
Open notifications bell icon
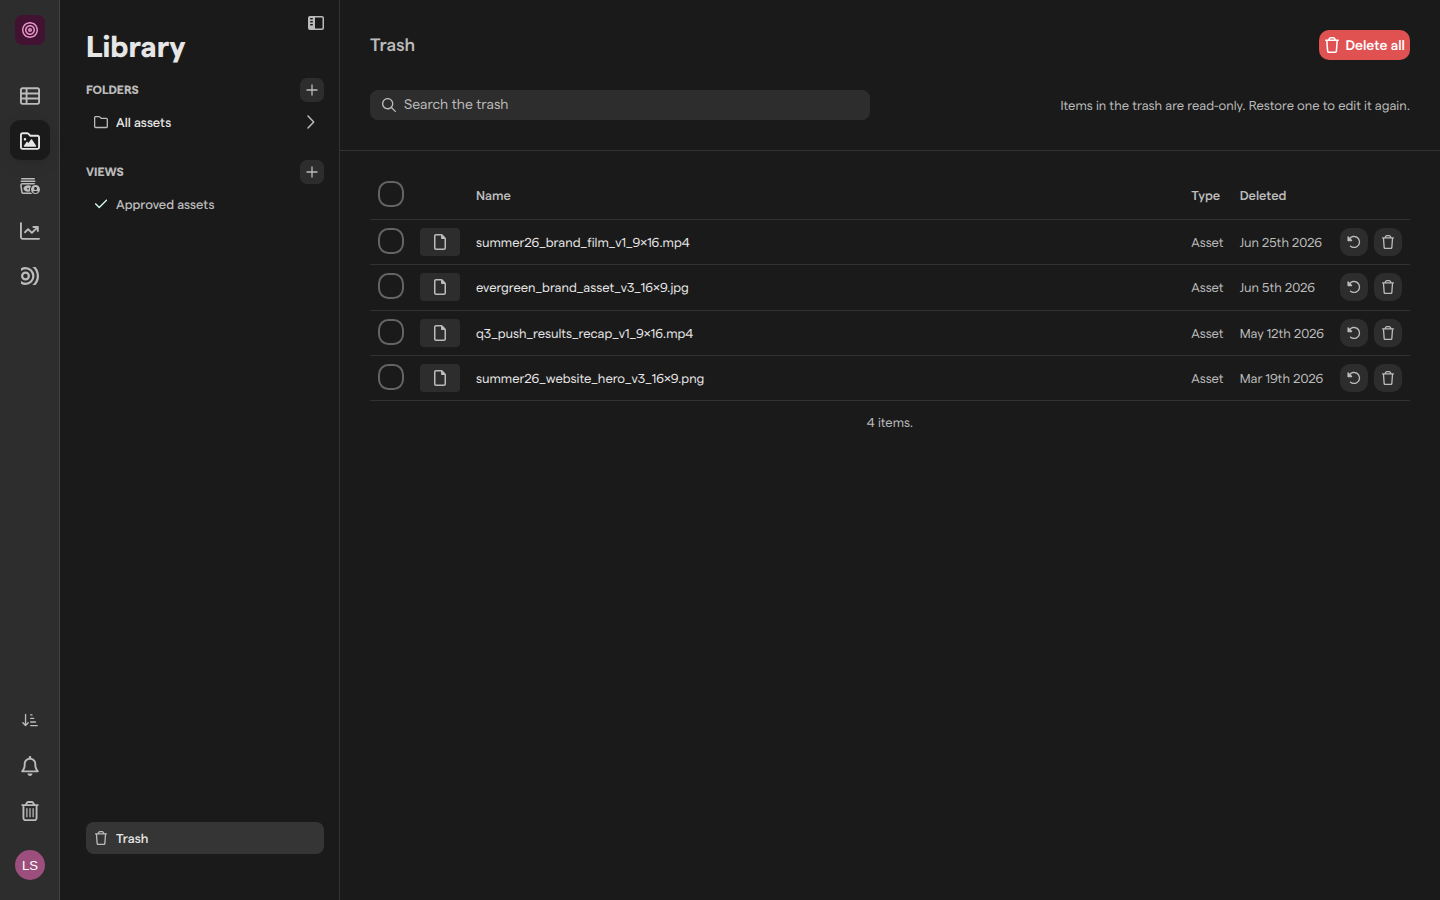pyautogui.click(x=30, y=766)
